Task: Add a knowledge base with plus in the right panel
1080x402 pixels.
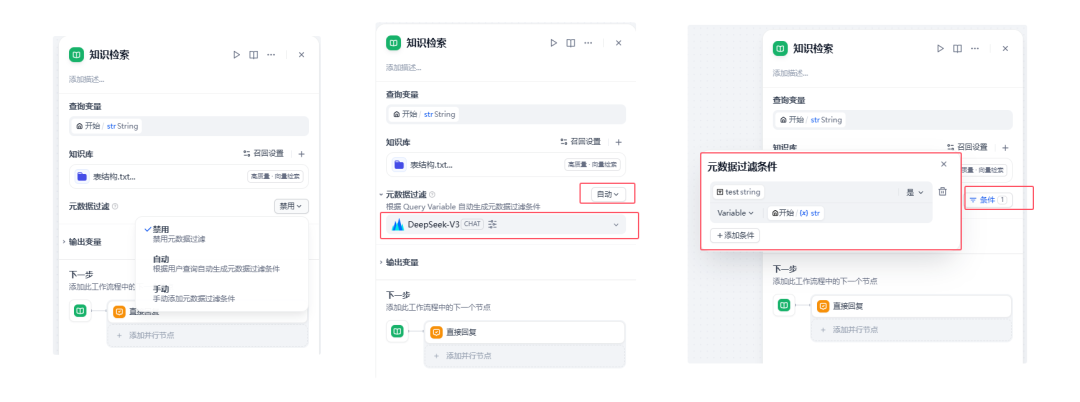Action: click(1006, 147)
